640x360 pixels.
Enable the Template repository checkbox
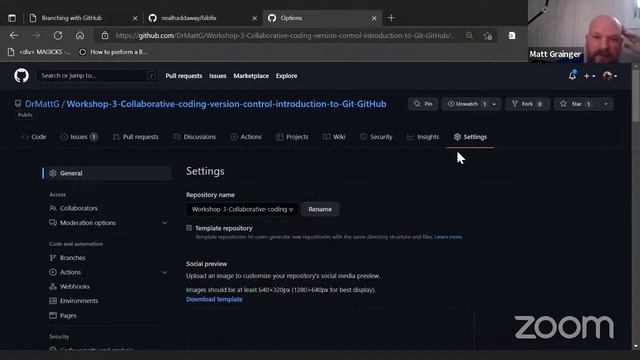189,228
